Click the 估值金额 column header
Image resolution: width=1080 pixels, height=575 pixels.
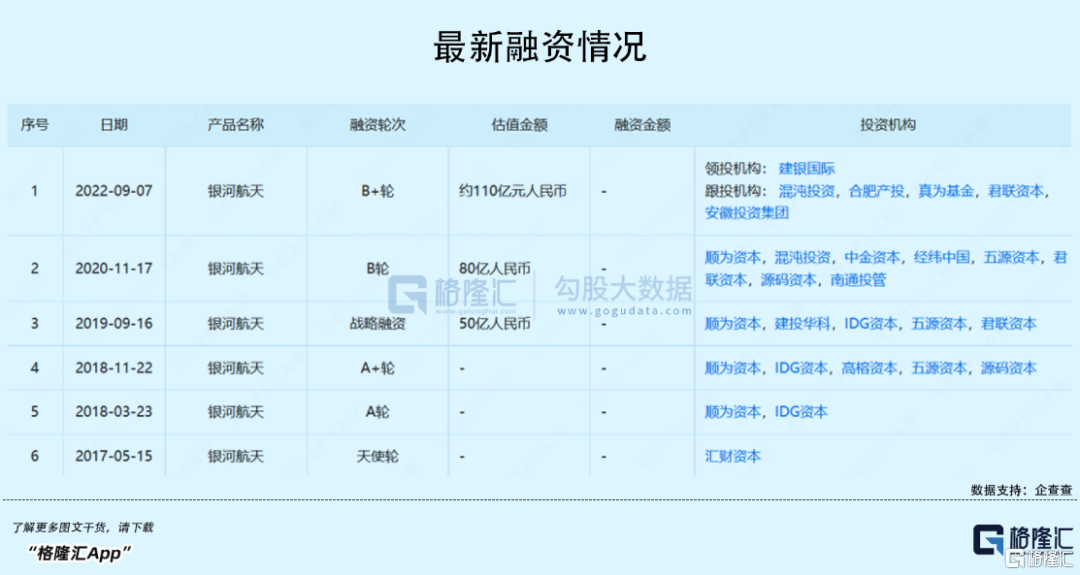pos(519,125)
